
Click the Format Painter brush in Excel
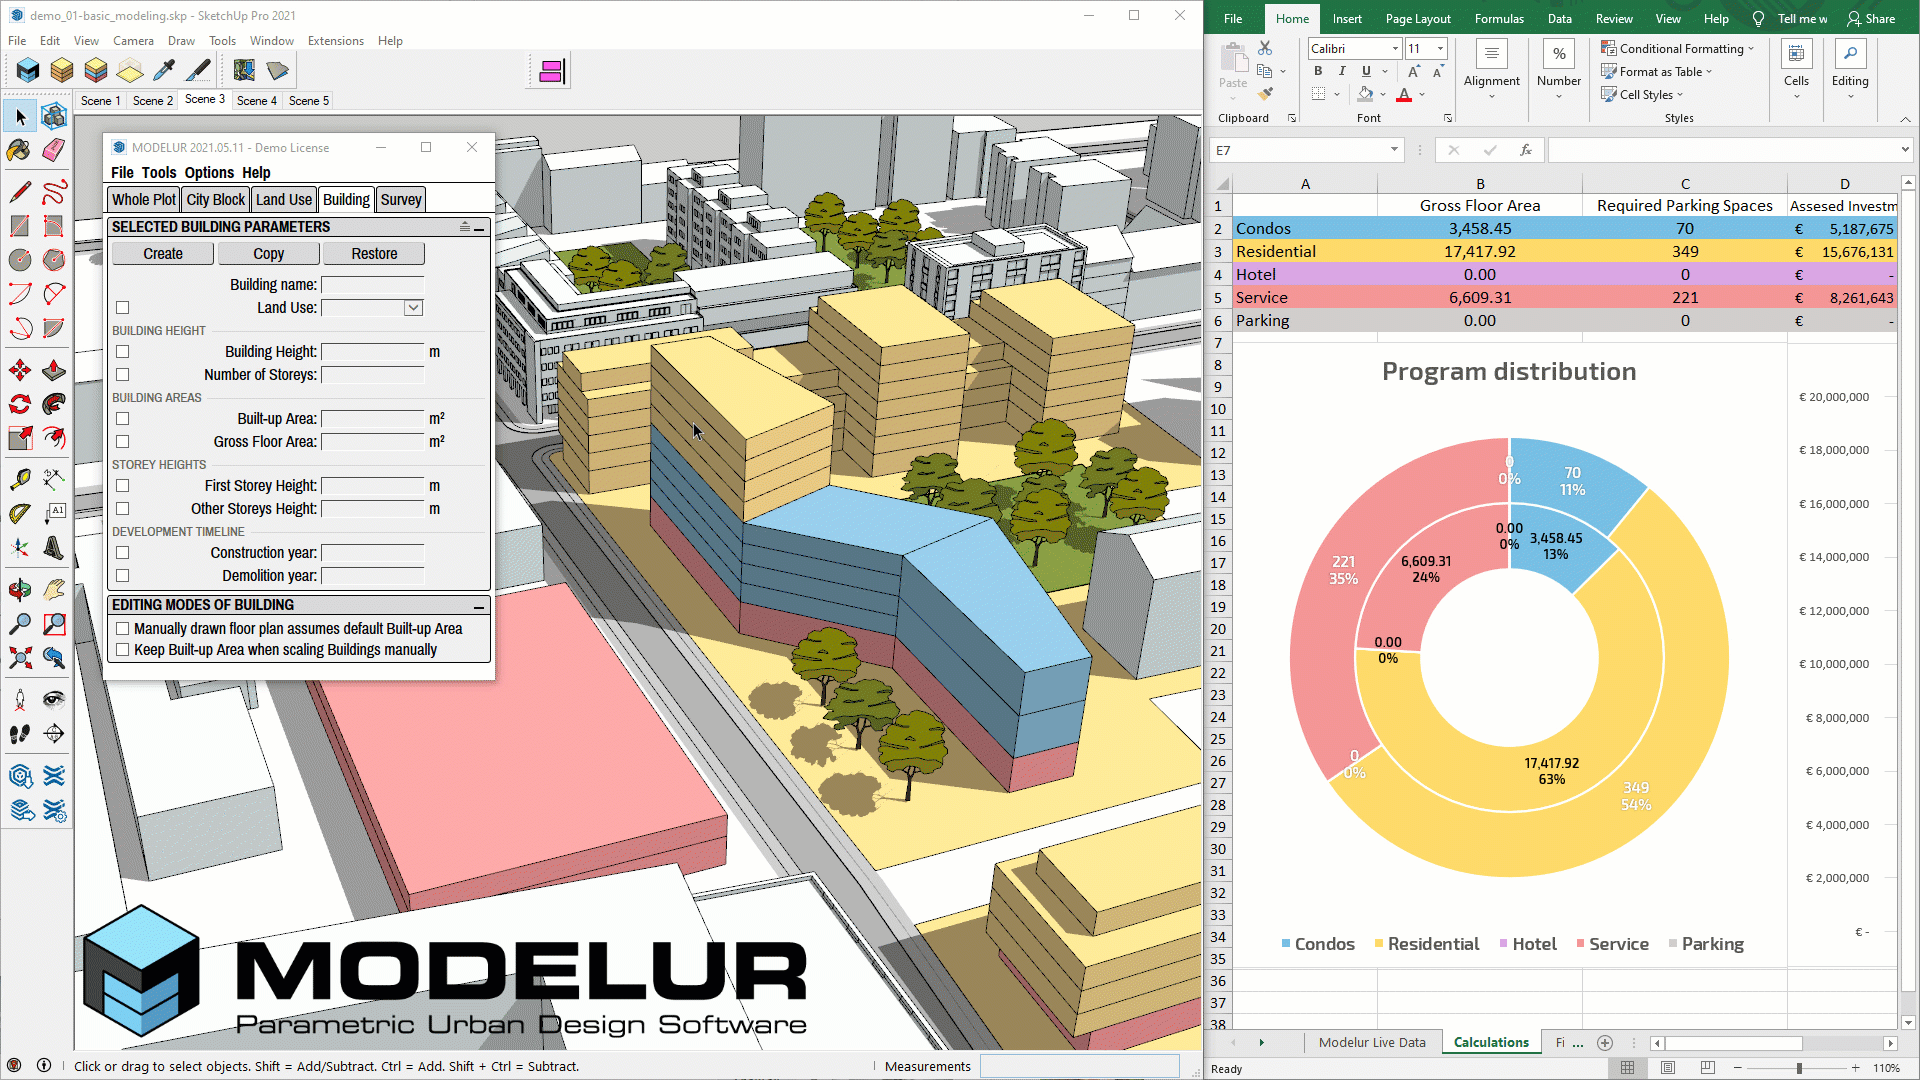1265,94
